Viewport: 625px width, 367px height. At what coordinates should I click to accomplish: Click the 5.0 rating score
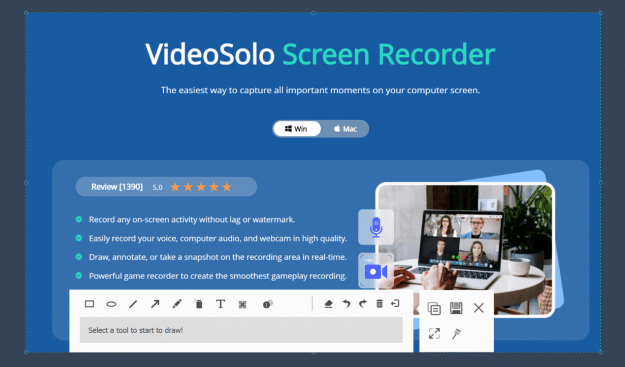coord(157,187)
